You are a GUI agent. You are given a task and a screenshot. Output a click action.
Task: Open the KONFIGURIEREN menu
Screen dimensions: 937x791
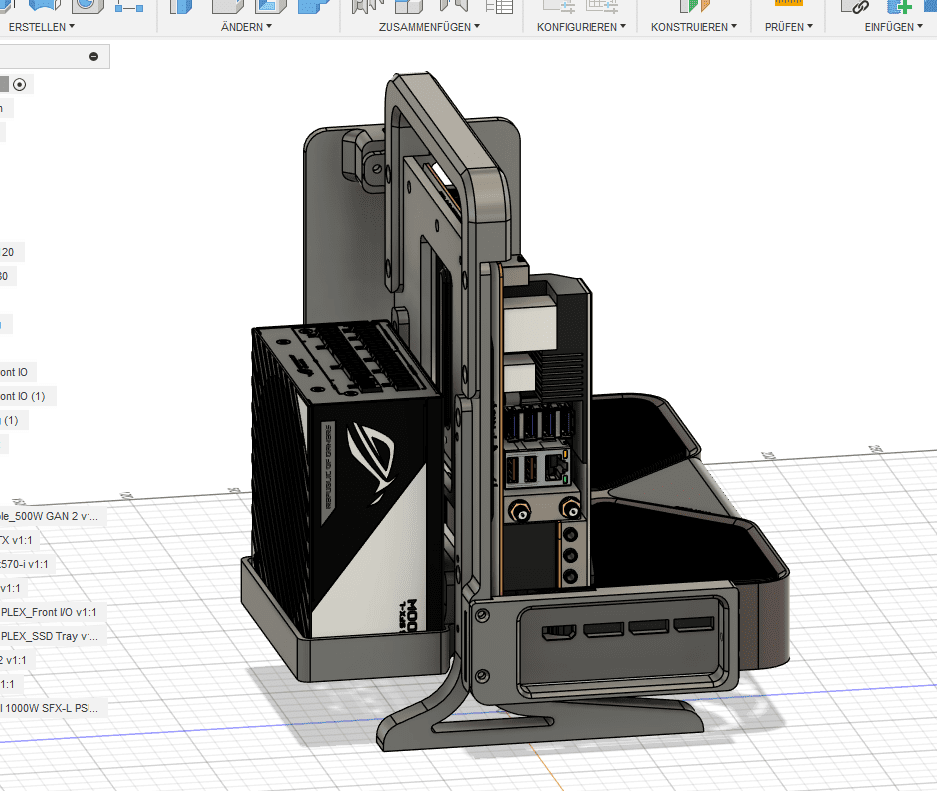[x=581, y=27]
